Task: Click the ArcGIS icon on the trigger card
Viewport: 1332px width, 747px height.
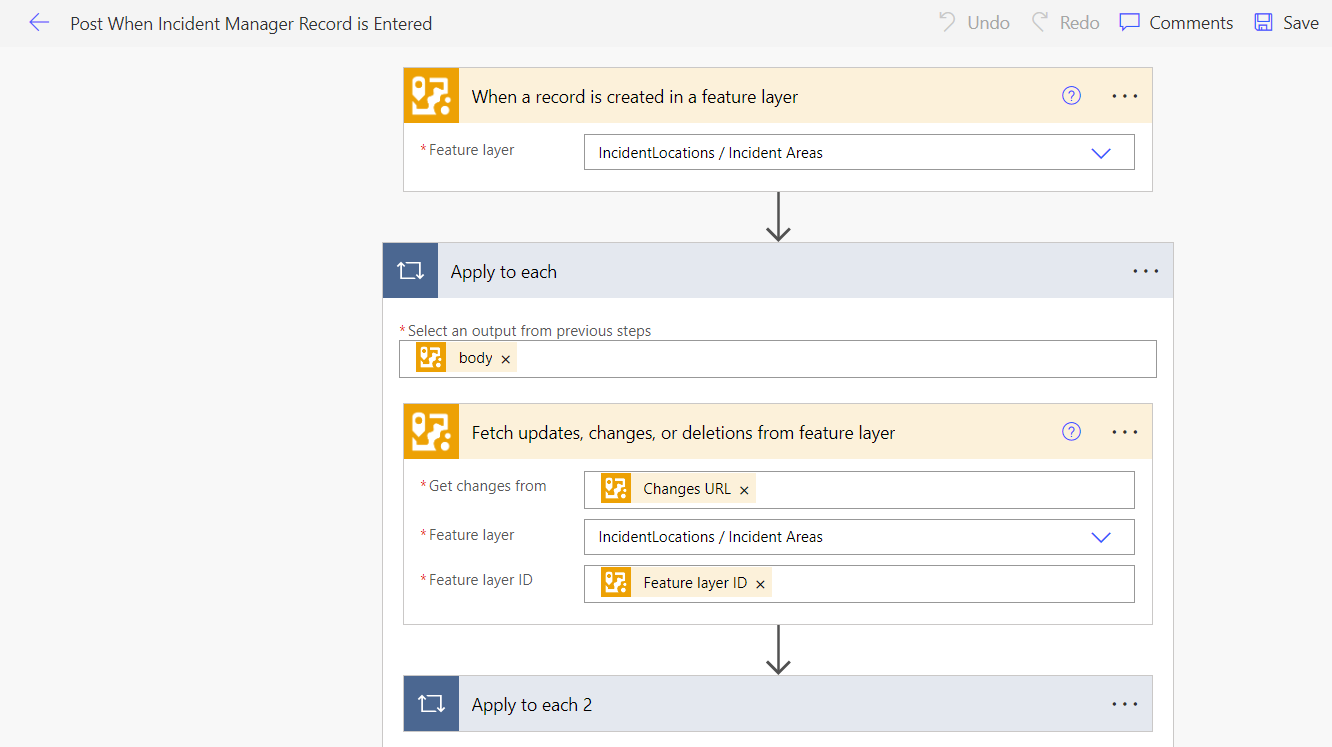Action: pyautogui.click(x=431, y=96)
